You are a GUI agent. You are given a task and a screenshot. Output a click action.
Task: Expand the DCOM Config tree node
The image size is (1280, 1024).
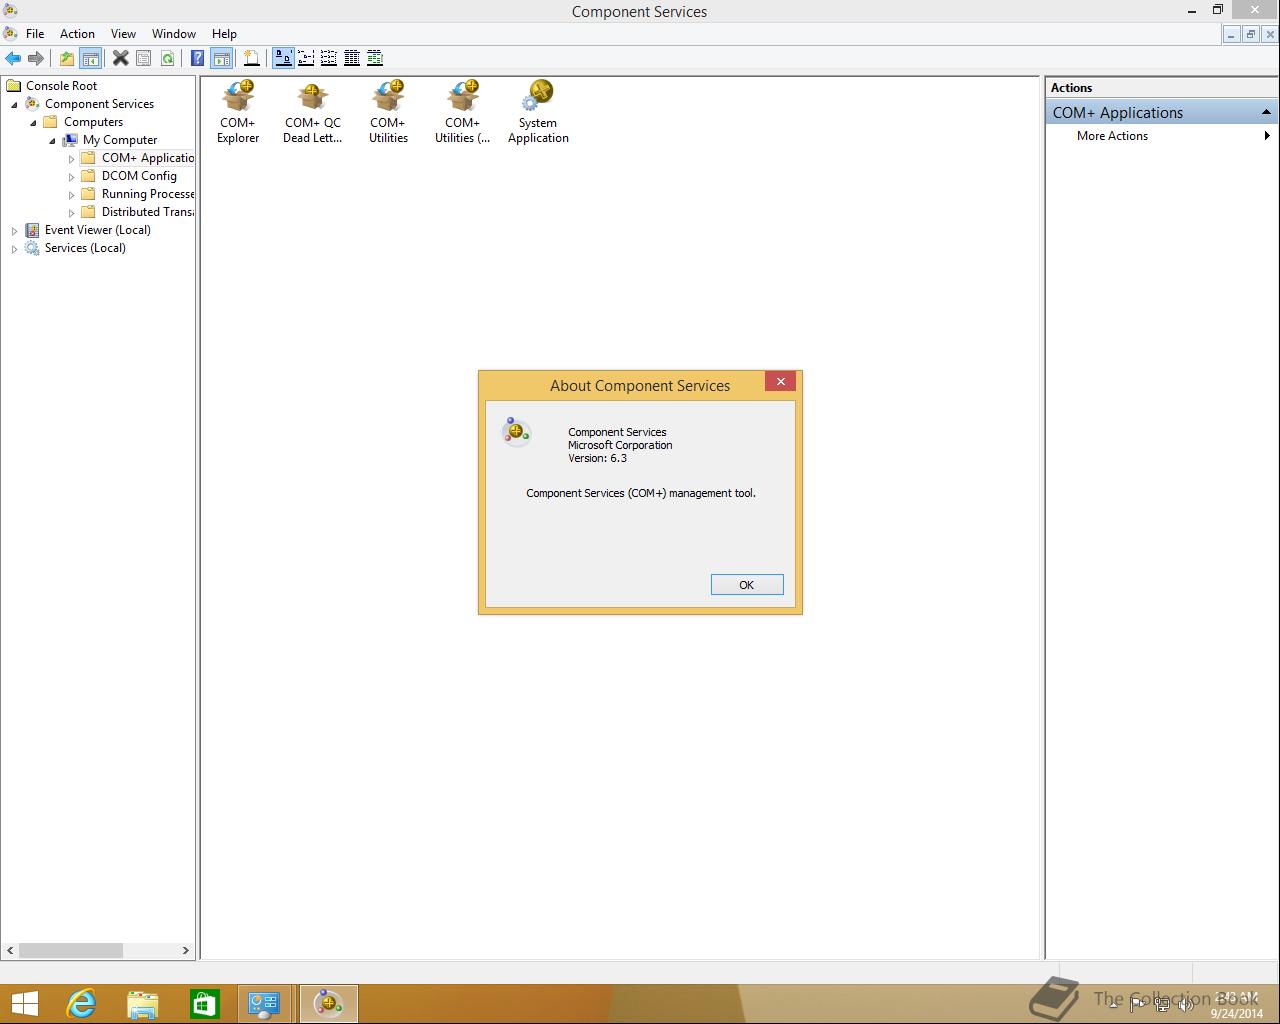tap(71, 177)
